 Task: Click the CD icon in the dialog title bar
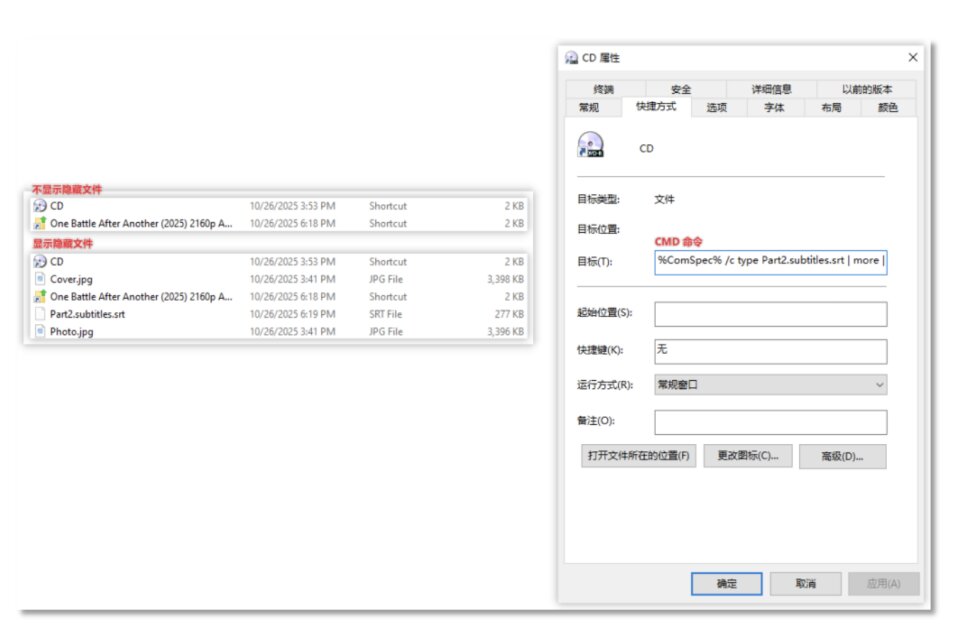572,58
